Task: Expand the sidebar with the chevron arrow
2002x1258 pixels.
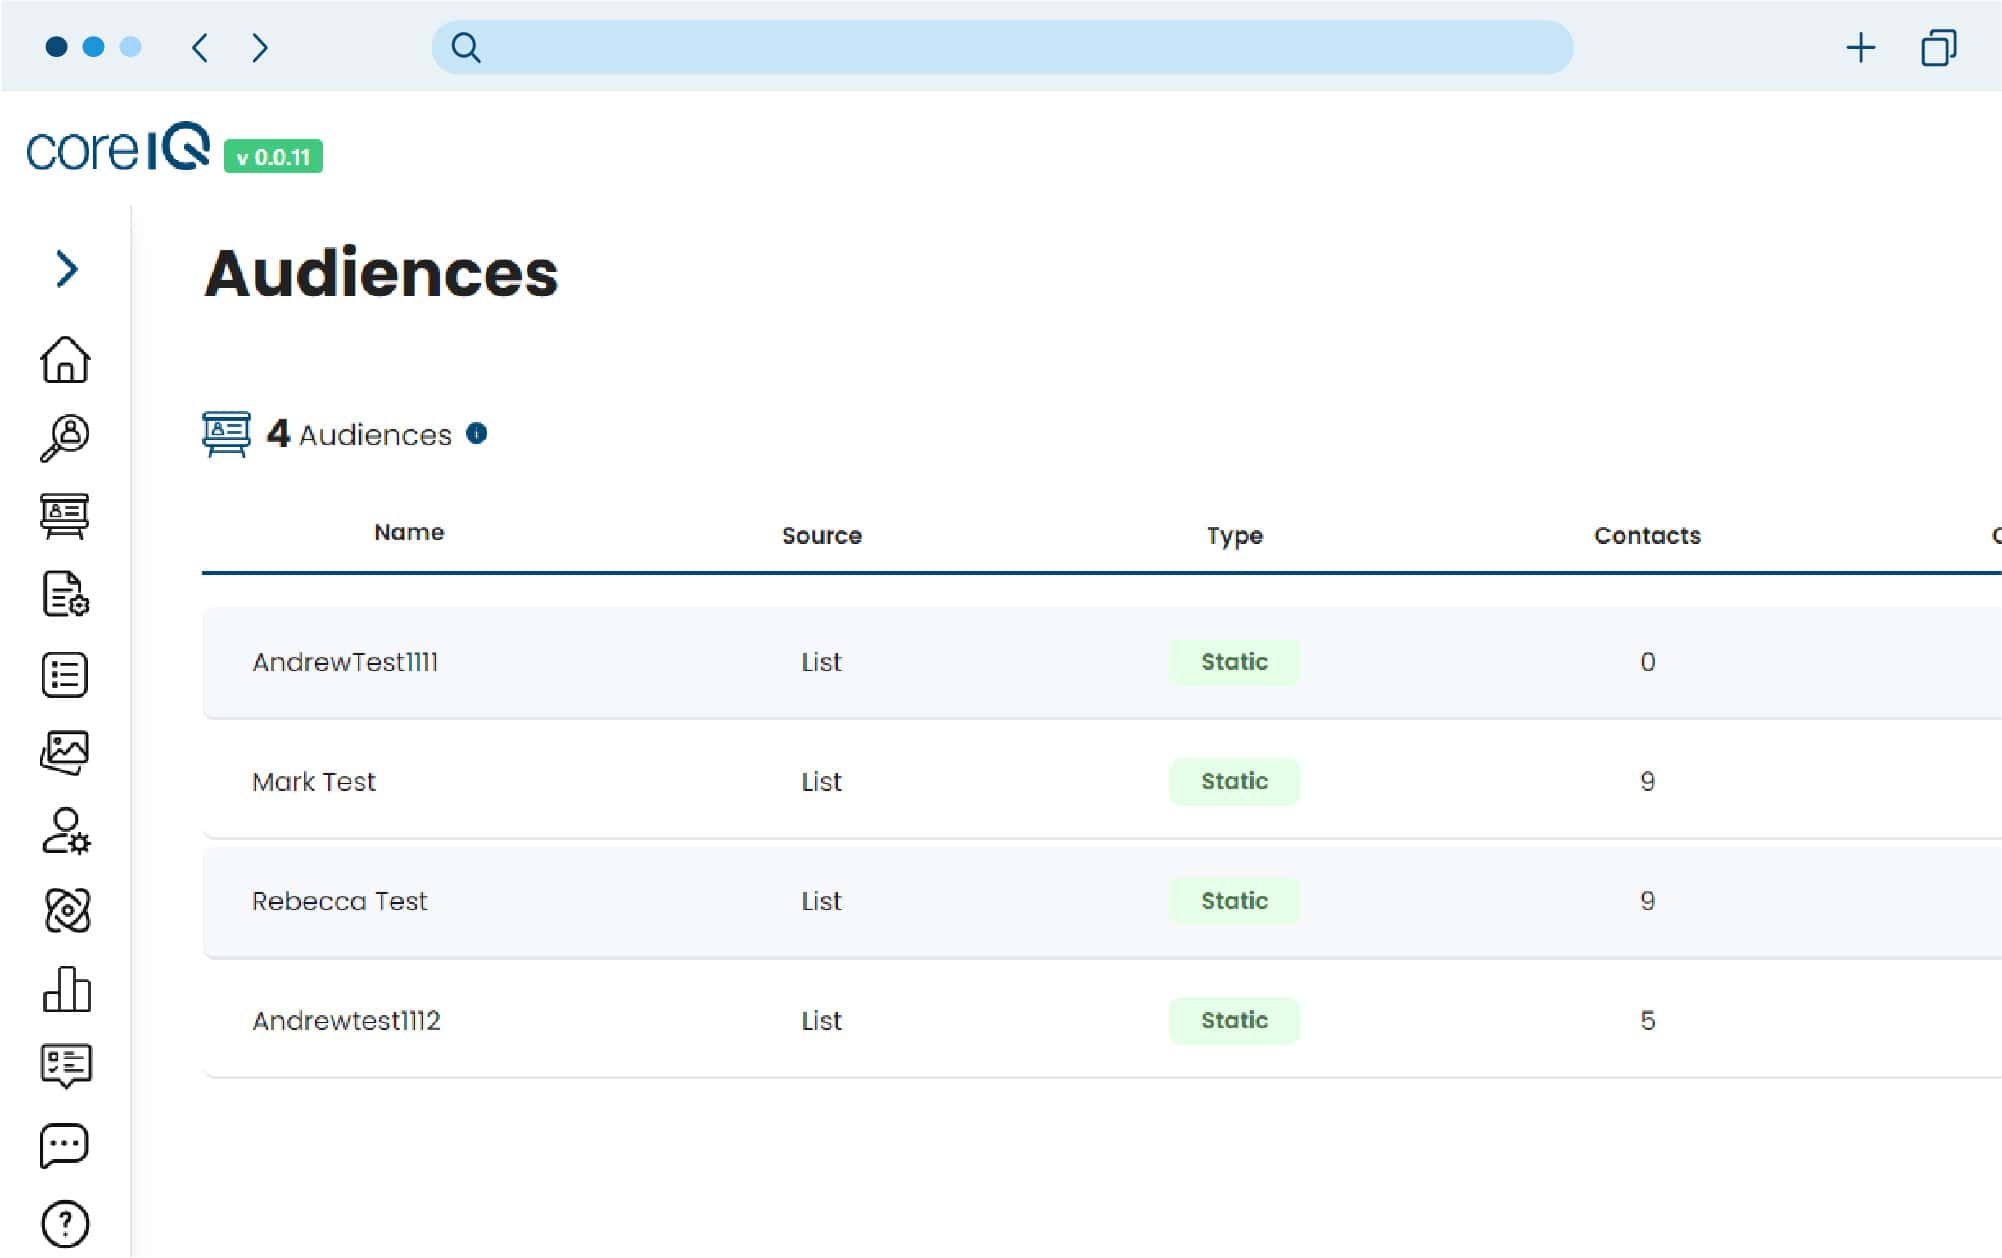Action: click(x=66, y=269)
